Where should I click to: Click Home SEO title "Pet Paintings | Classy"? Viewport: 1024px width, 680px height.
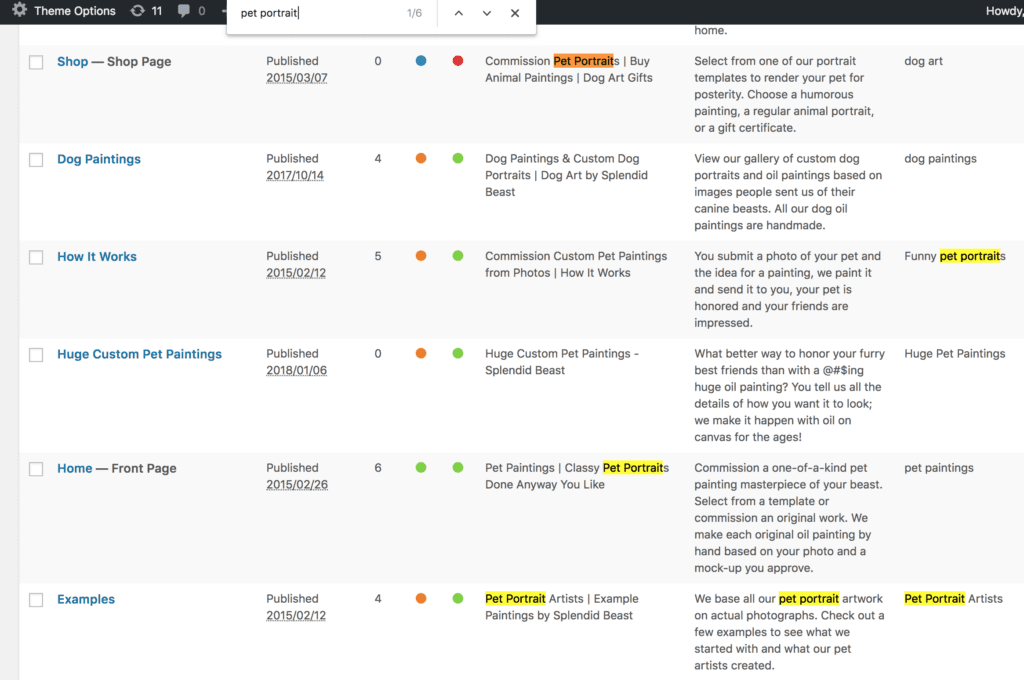point(542,468)
